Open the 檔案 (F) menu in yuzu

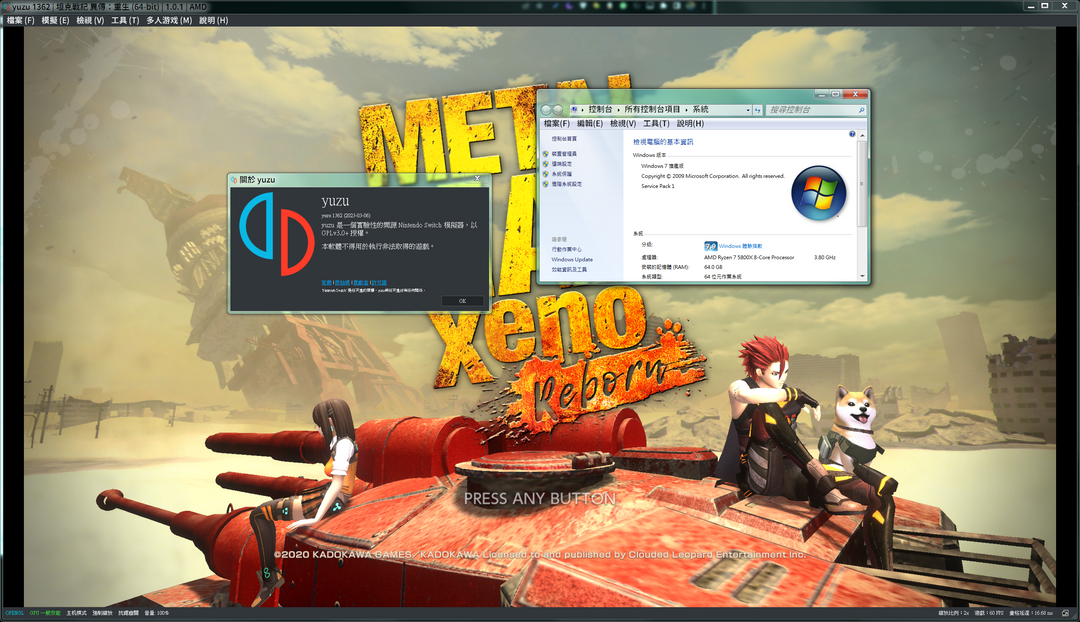[20, 21]
